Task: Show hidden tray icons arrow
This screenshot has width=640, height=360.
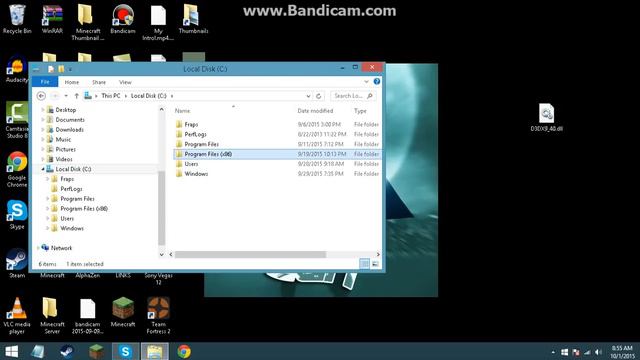Action: point(553,352)
